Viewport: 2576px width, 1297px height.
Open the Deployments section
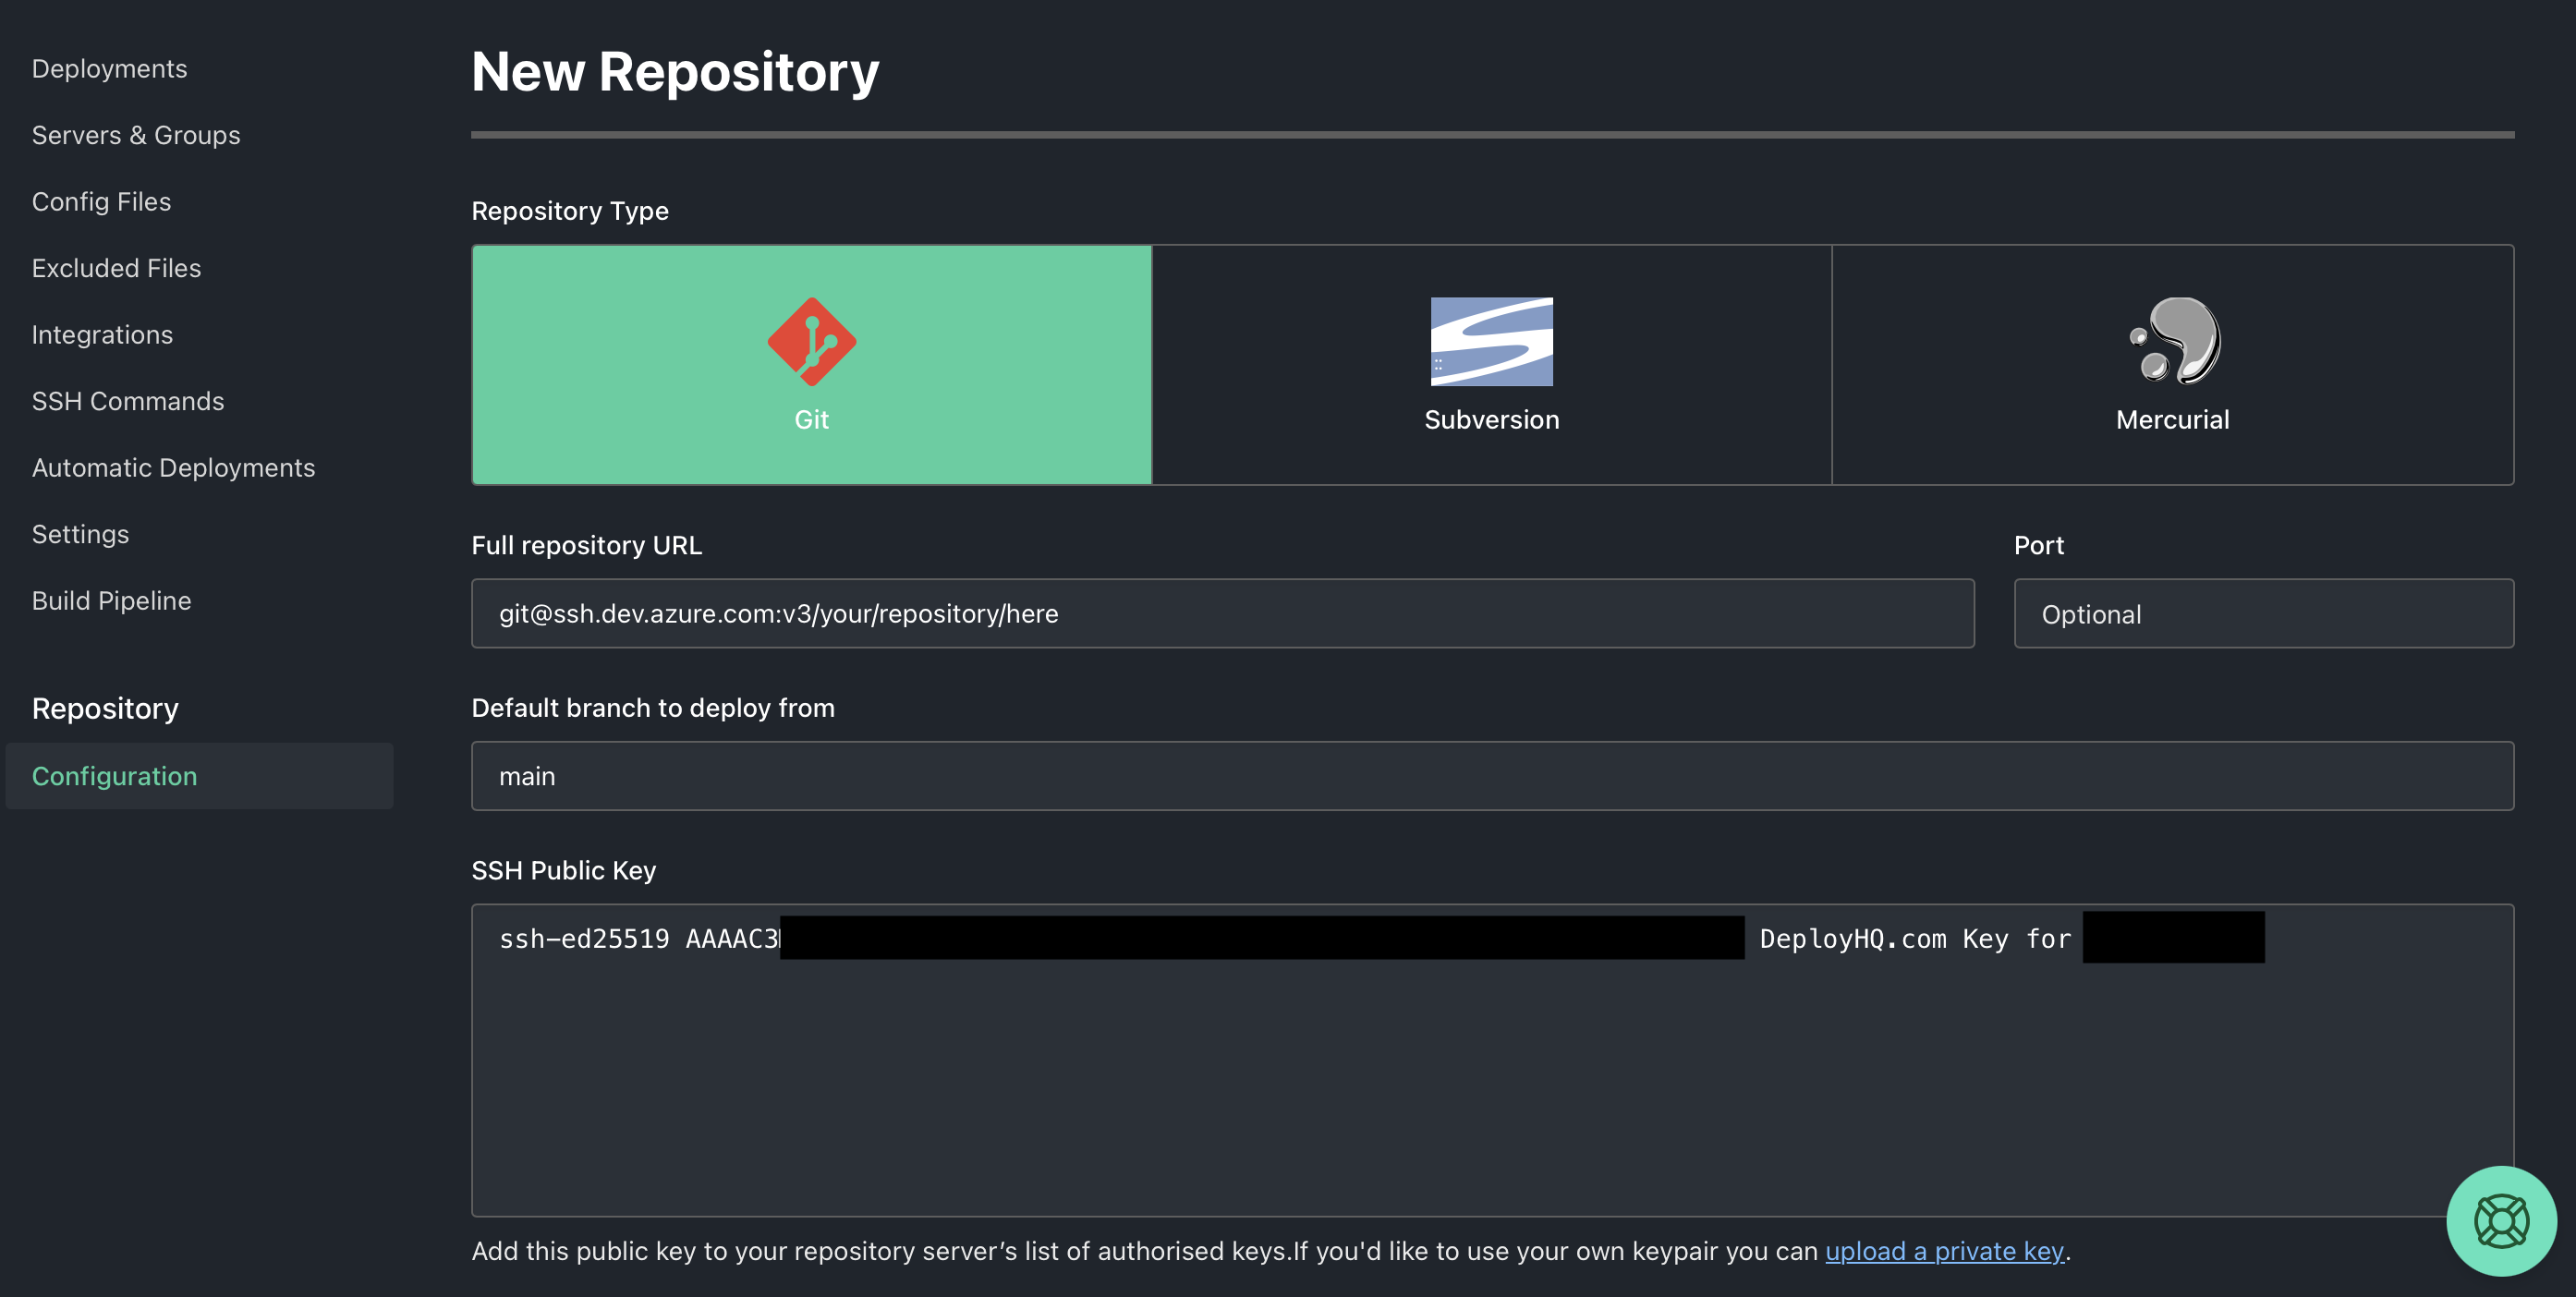[x=110, y=68]
